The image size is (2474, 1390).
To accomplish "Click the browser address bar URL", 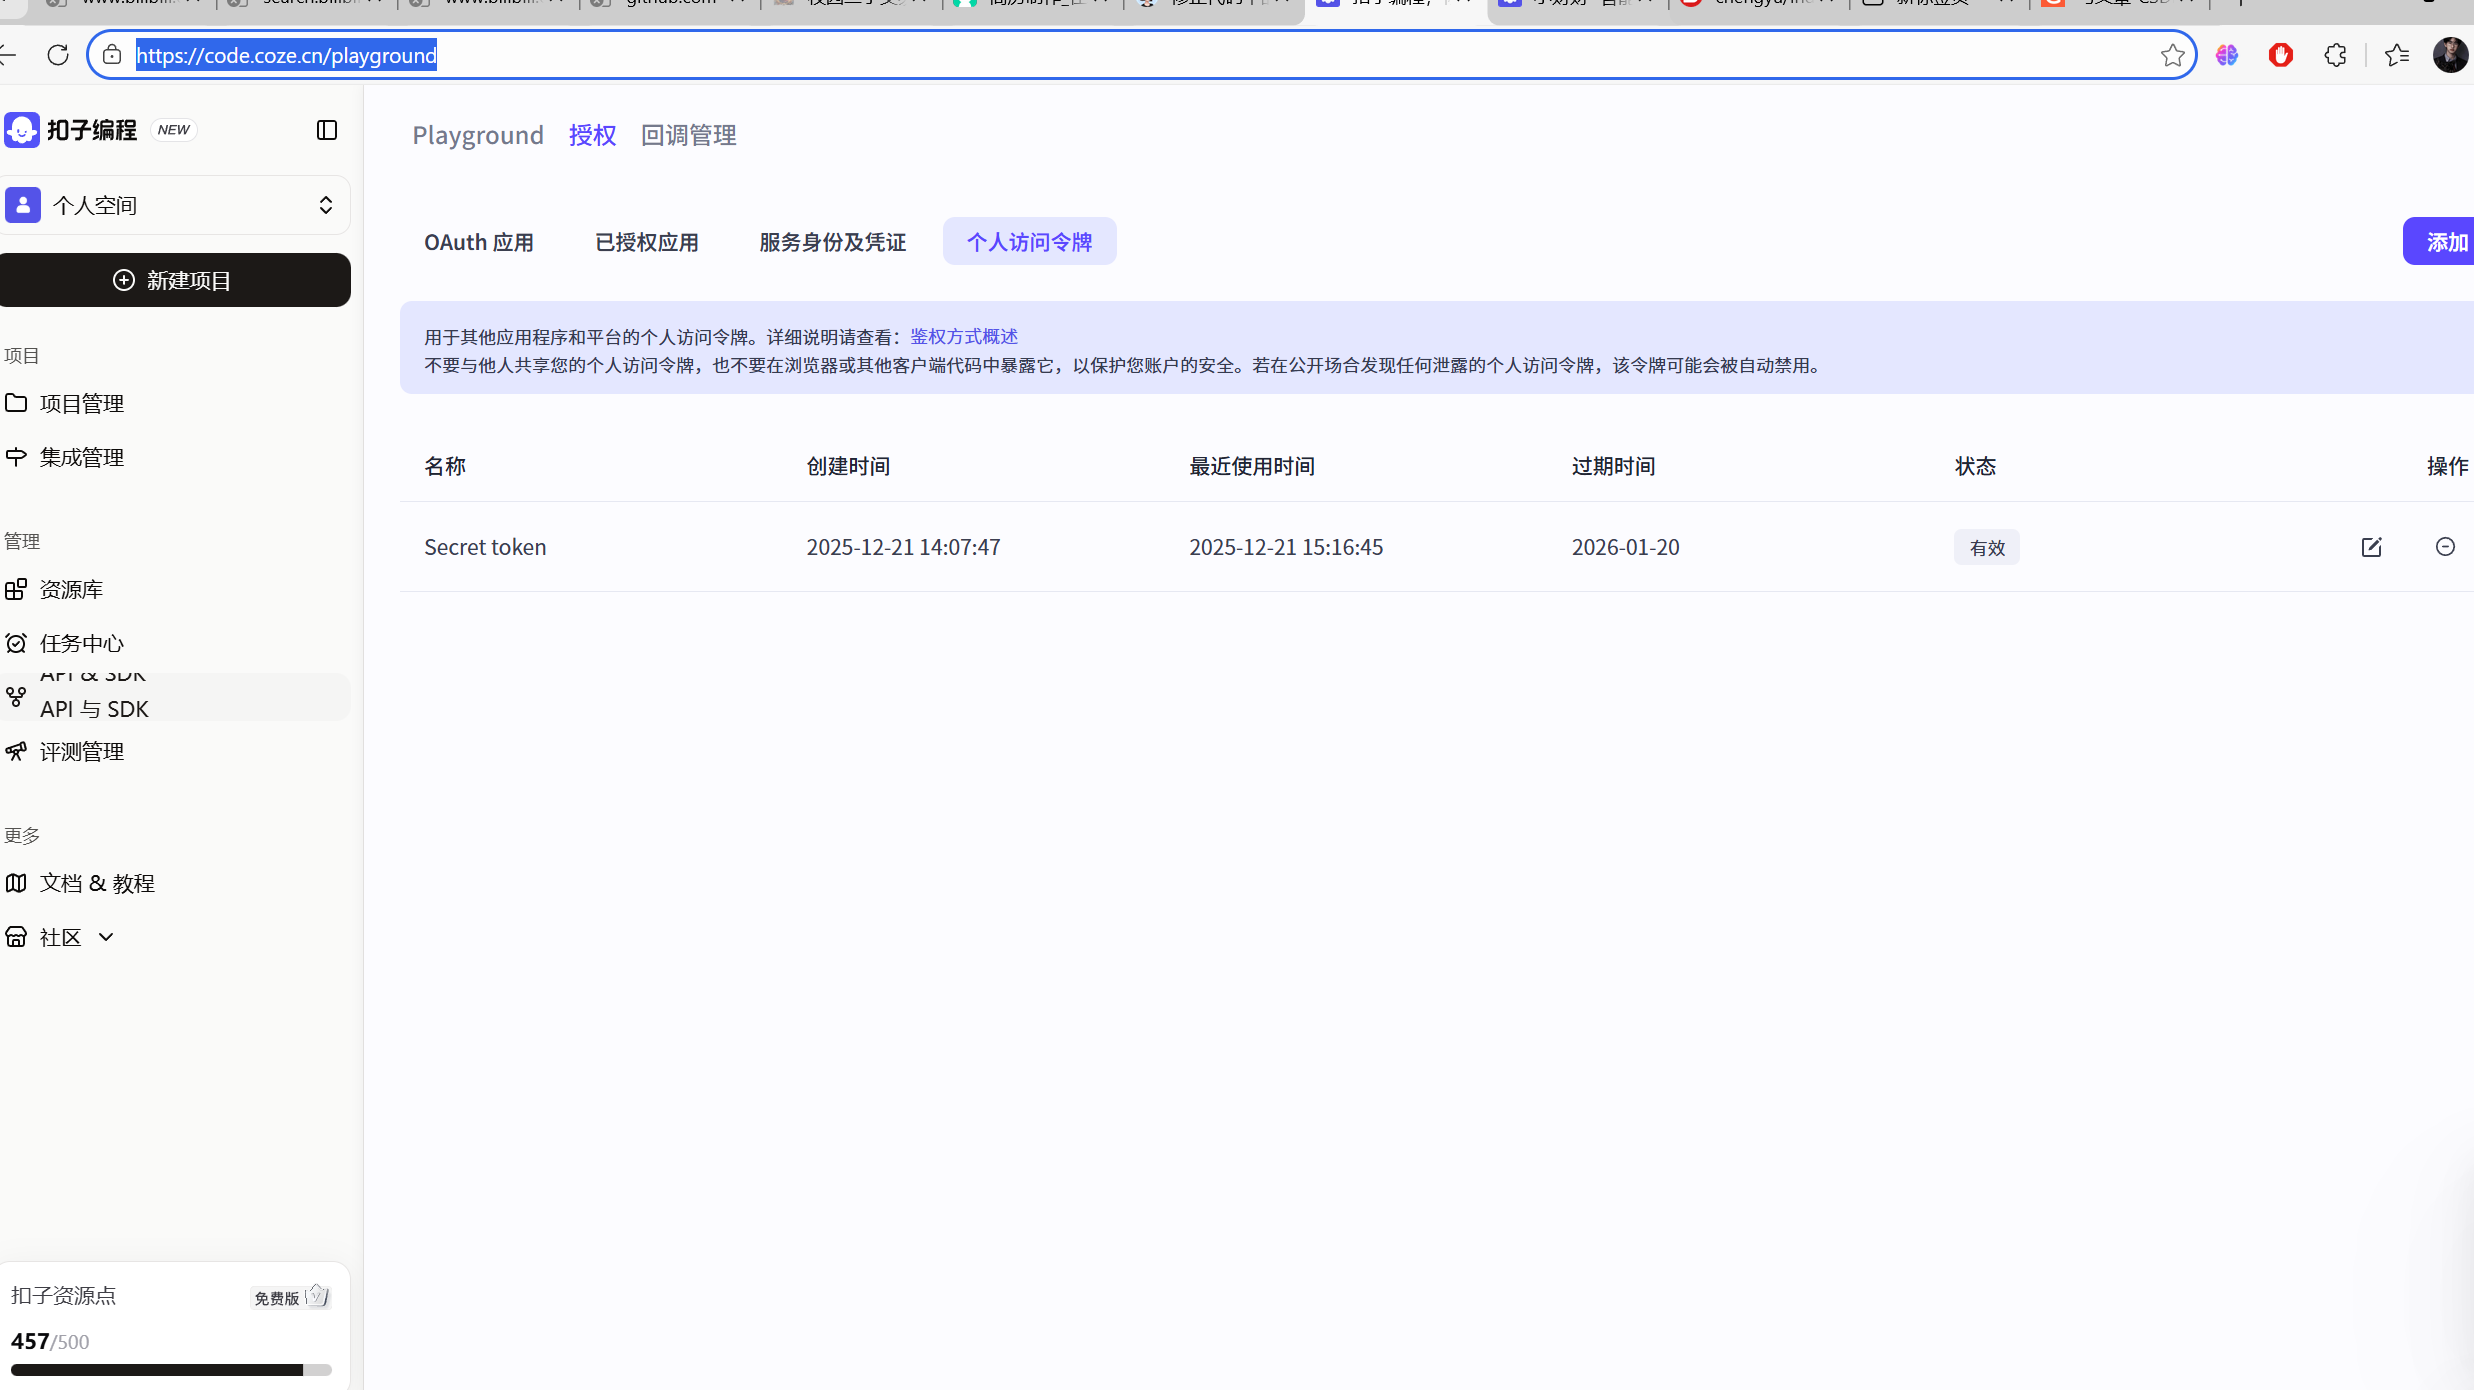I will [x=286, y=55].
